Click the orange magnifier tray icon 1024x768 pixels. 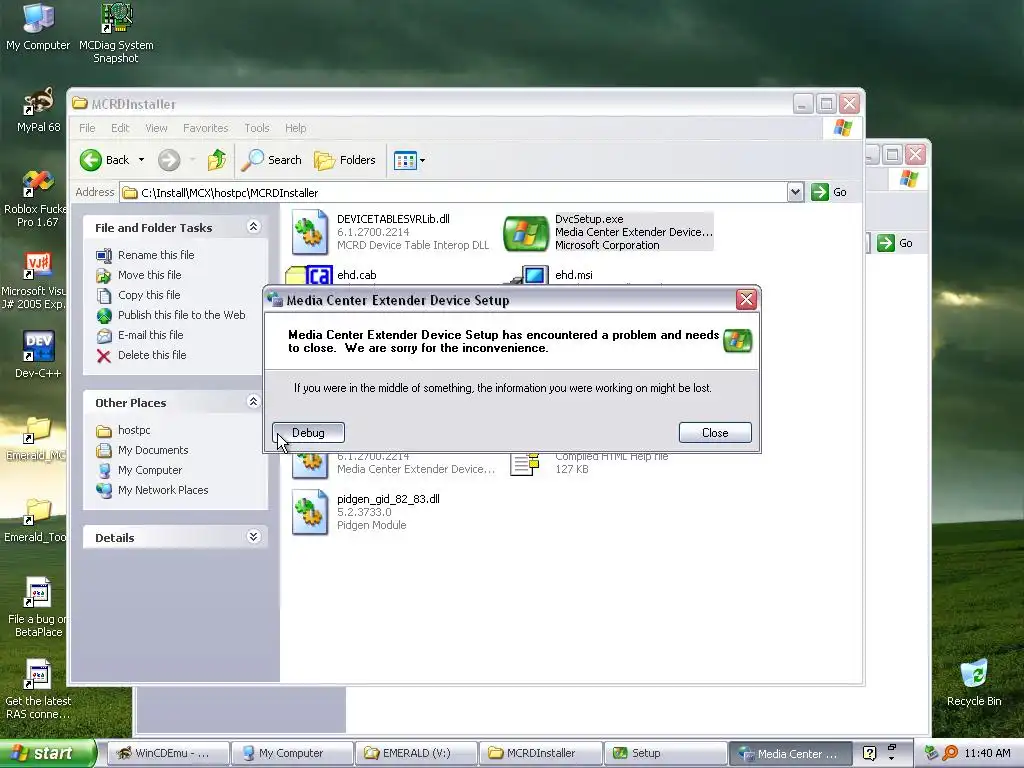coord(950,753)
